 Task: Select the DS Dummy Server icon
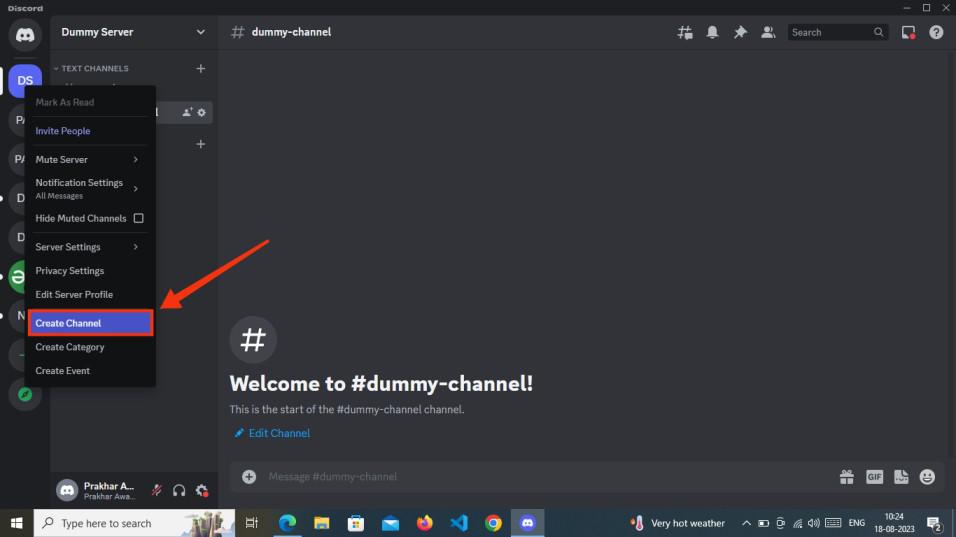click(x=25, y=80)
